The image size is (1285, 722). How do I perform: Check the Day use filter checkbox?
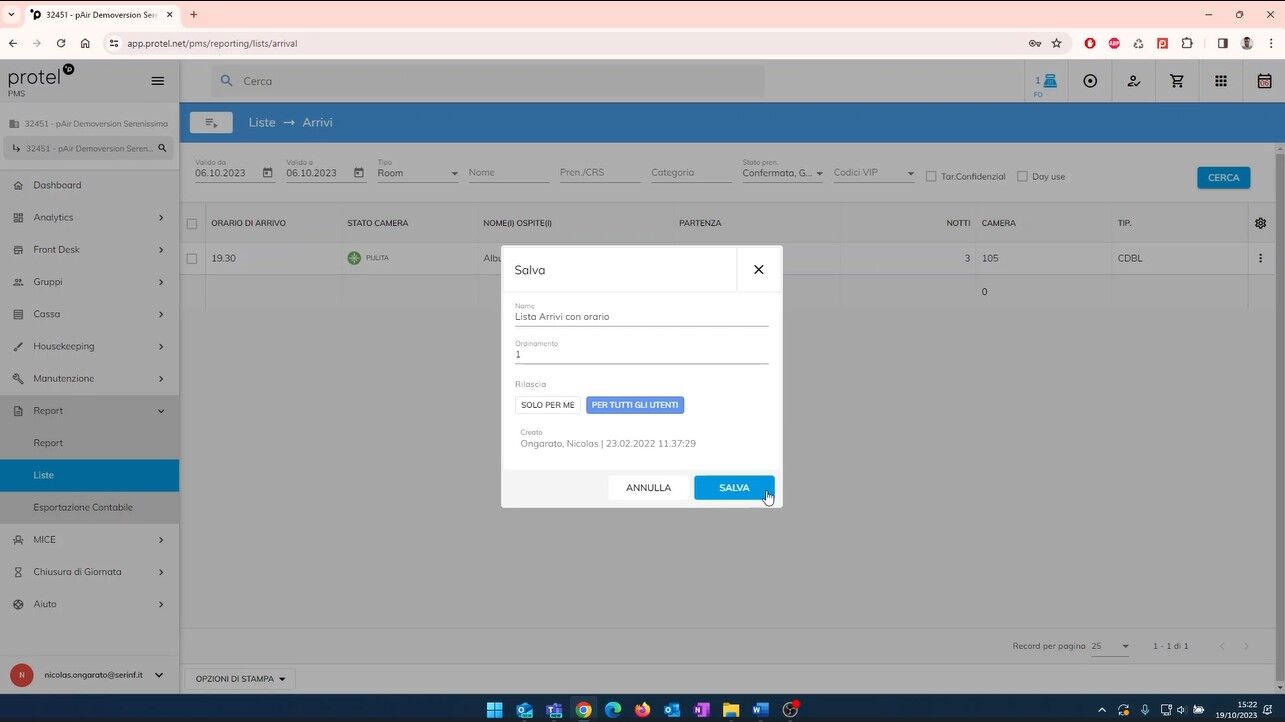pos(1023,176)
